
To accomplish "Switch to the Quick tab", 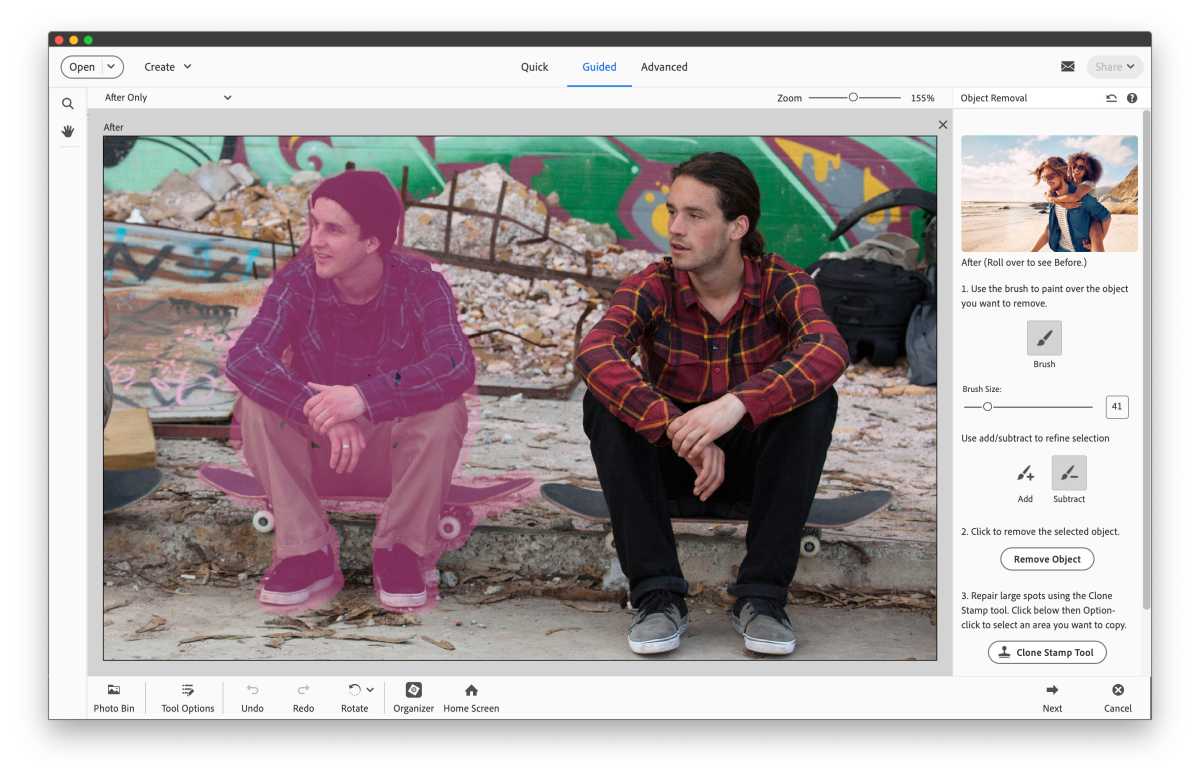I will (x=534, y=67).
